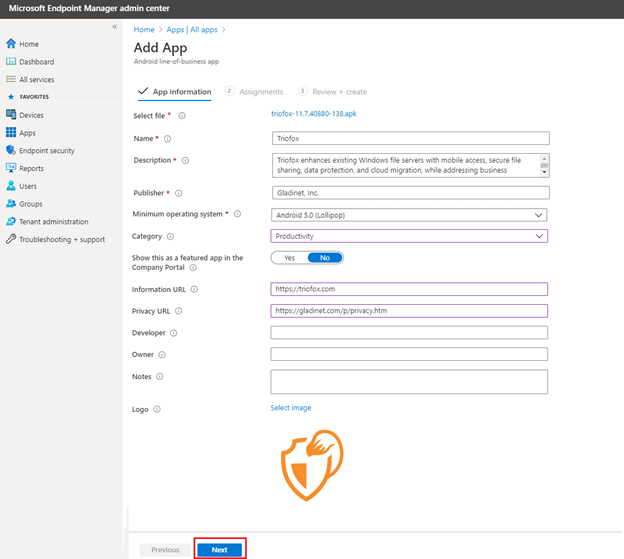Screen dimensions: 624x559
Task: Open Dashboard label in sidebar menu
Action: click(x=37, y=62)
